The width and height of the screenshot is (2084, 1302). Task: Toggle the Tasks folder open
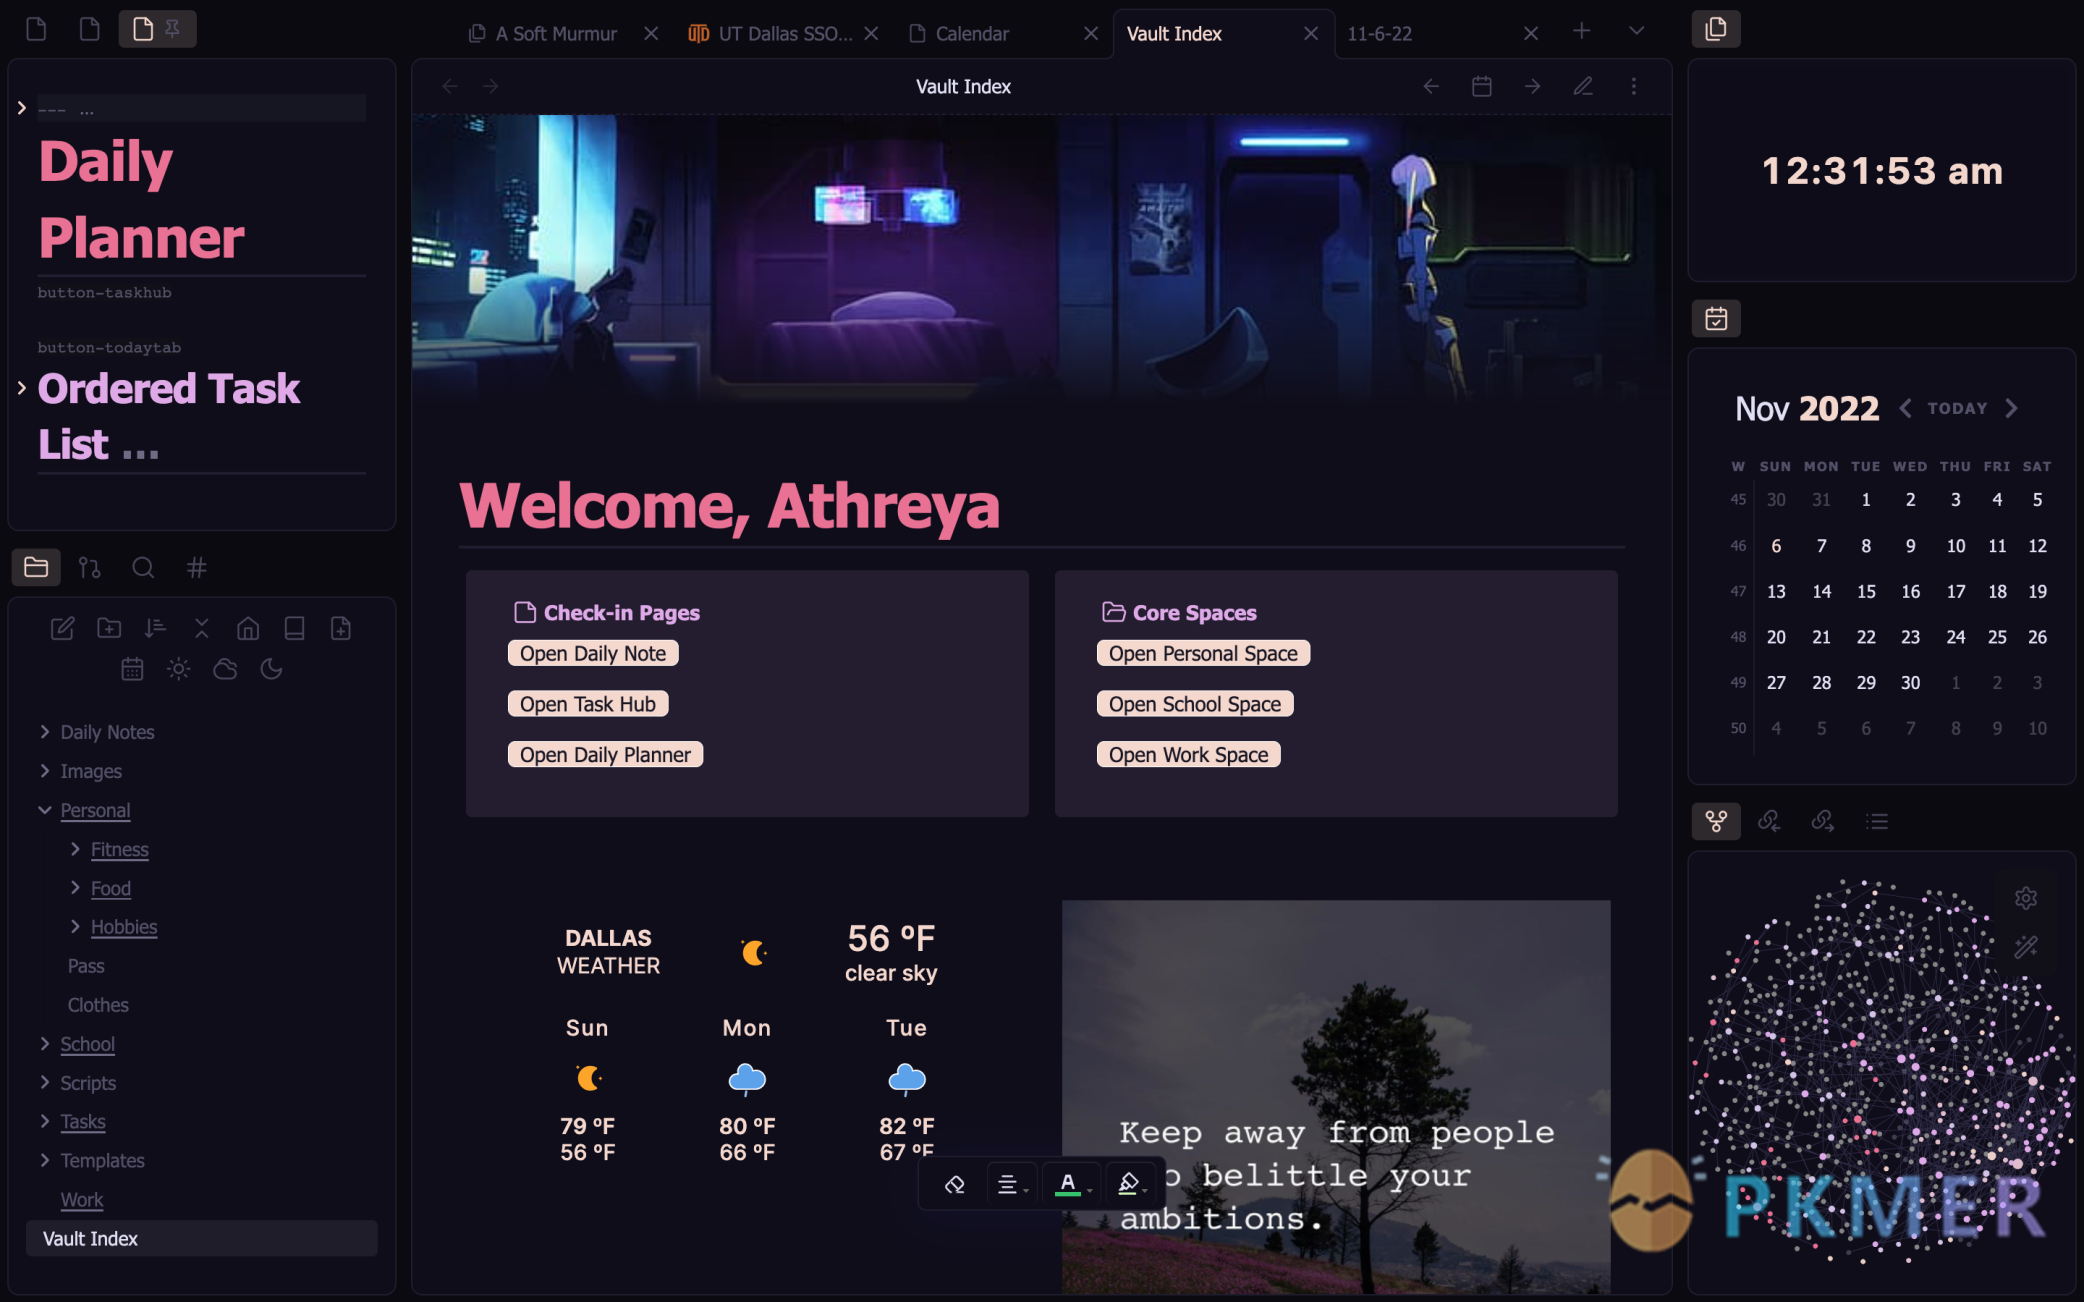pos(45,1120)
